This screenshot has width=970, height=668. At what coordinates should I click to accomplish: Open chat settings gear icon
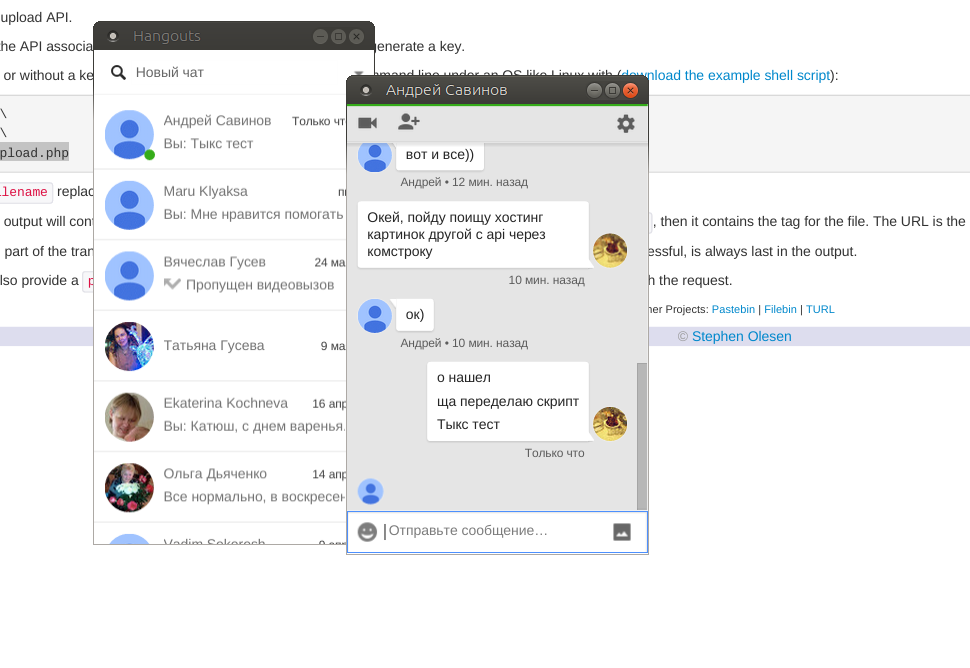coord(625,124)
